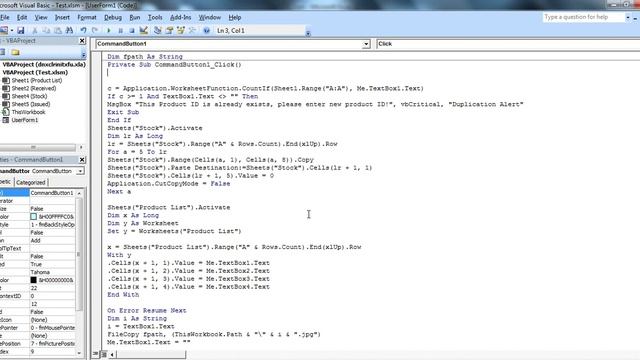Viewport: 640px width, 360px height.
Task: Click the Copy icon in toolbar
Action: (x=46, y=30)
